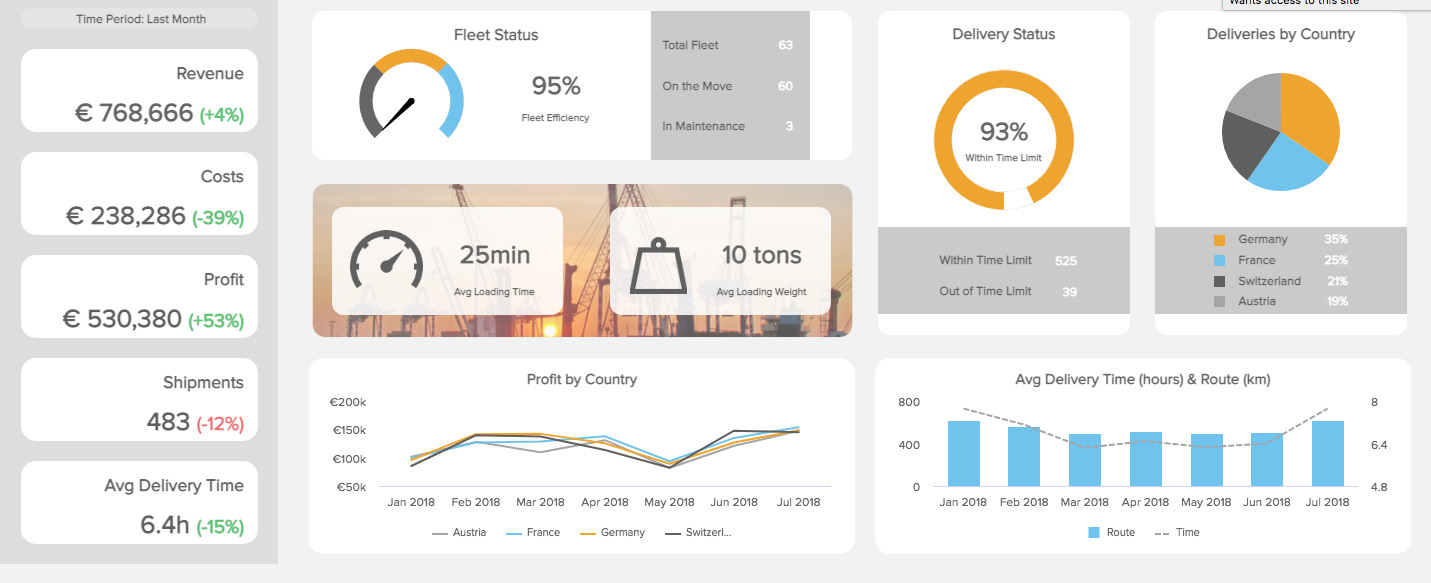The image size is (1431, 583).
Task: Click the Fleet Status panel title
Action: pyautogui.click(x=496, y=35)
